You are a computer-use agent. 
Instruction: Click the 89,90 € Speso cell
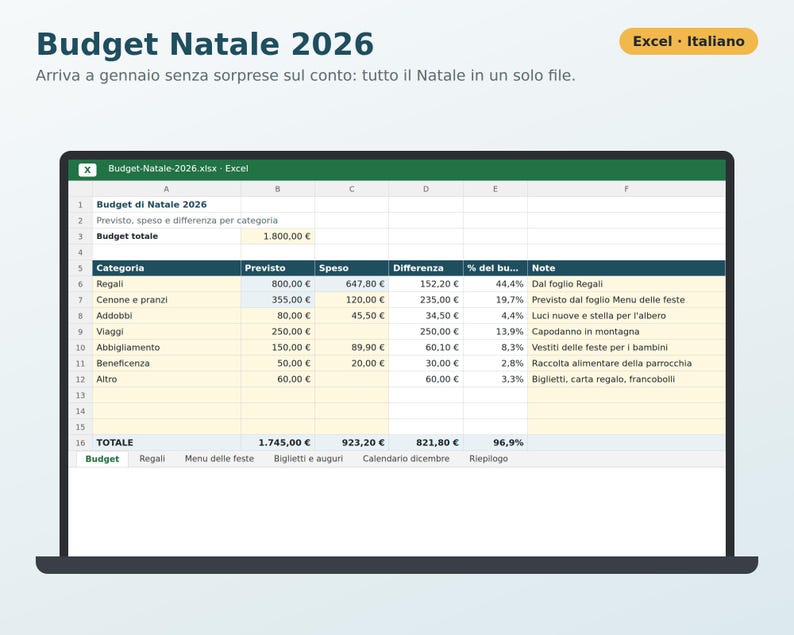[x=351, y=347]
